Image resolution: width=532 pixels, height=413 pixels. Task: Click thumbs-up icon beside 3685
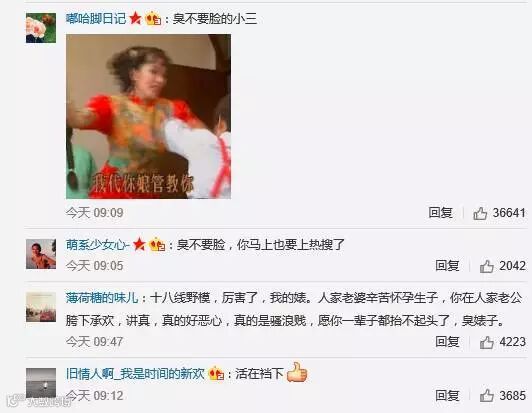point(487,396)
